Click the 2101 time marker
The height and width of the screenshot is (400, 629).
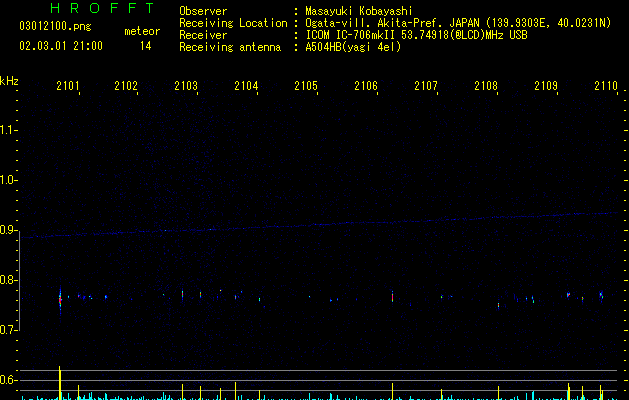point(68,85)
